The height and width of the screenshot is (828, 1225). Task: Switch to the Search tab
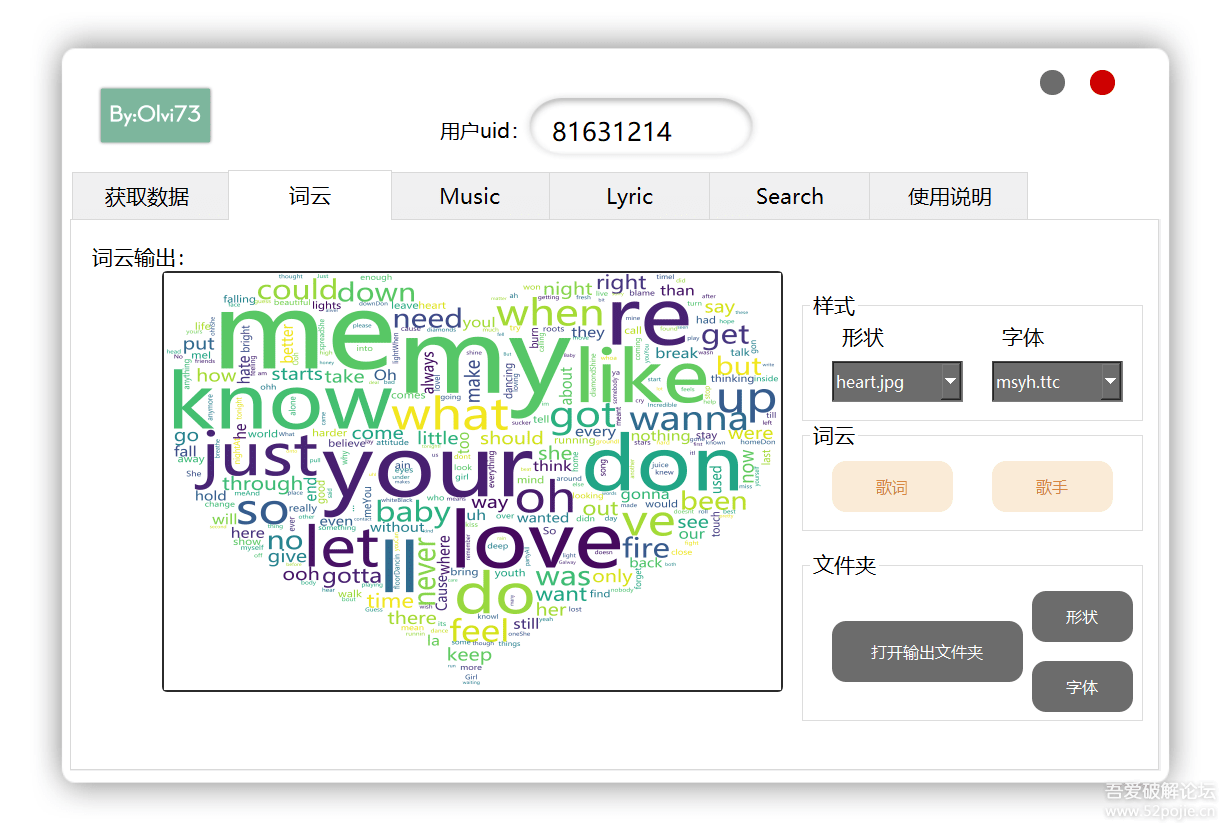click(x=789, y=196)
